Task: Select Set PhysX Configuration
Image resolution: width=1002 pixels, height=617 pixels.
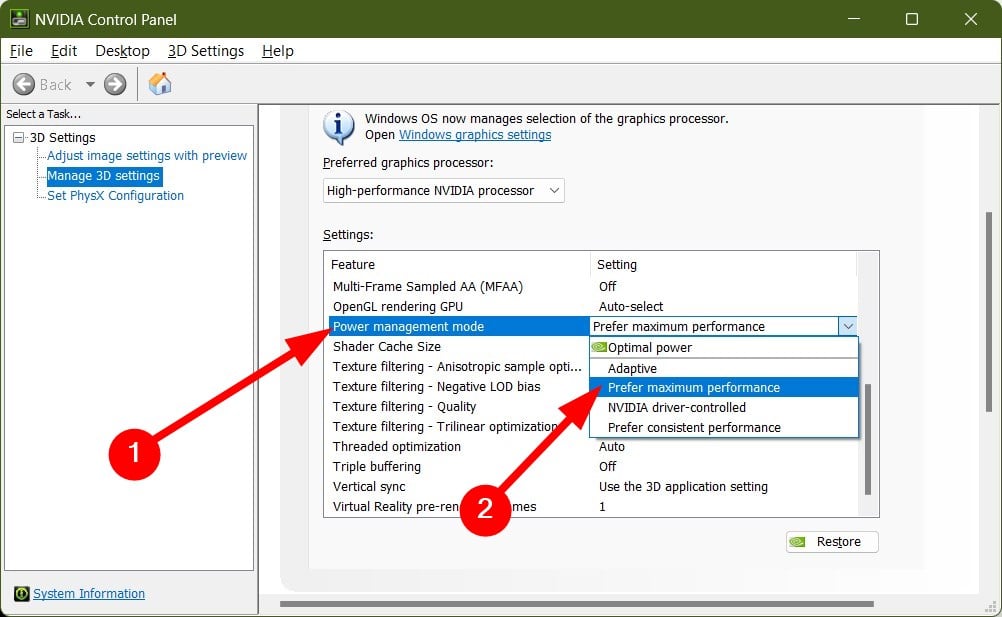Action: point(115,195)
